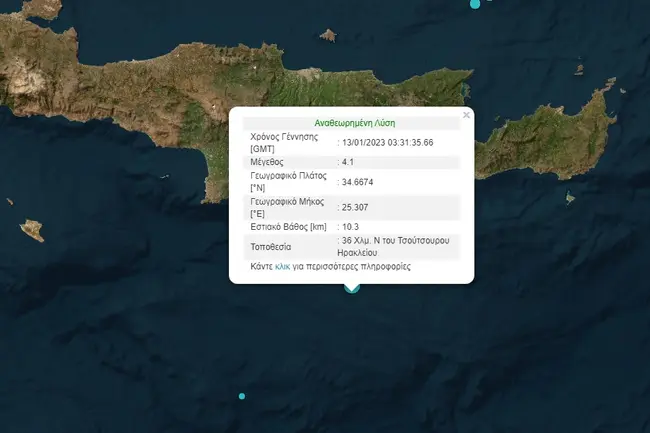
Task: Click the focal depth value 10.3
Action: (353, 229)
